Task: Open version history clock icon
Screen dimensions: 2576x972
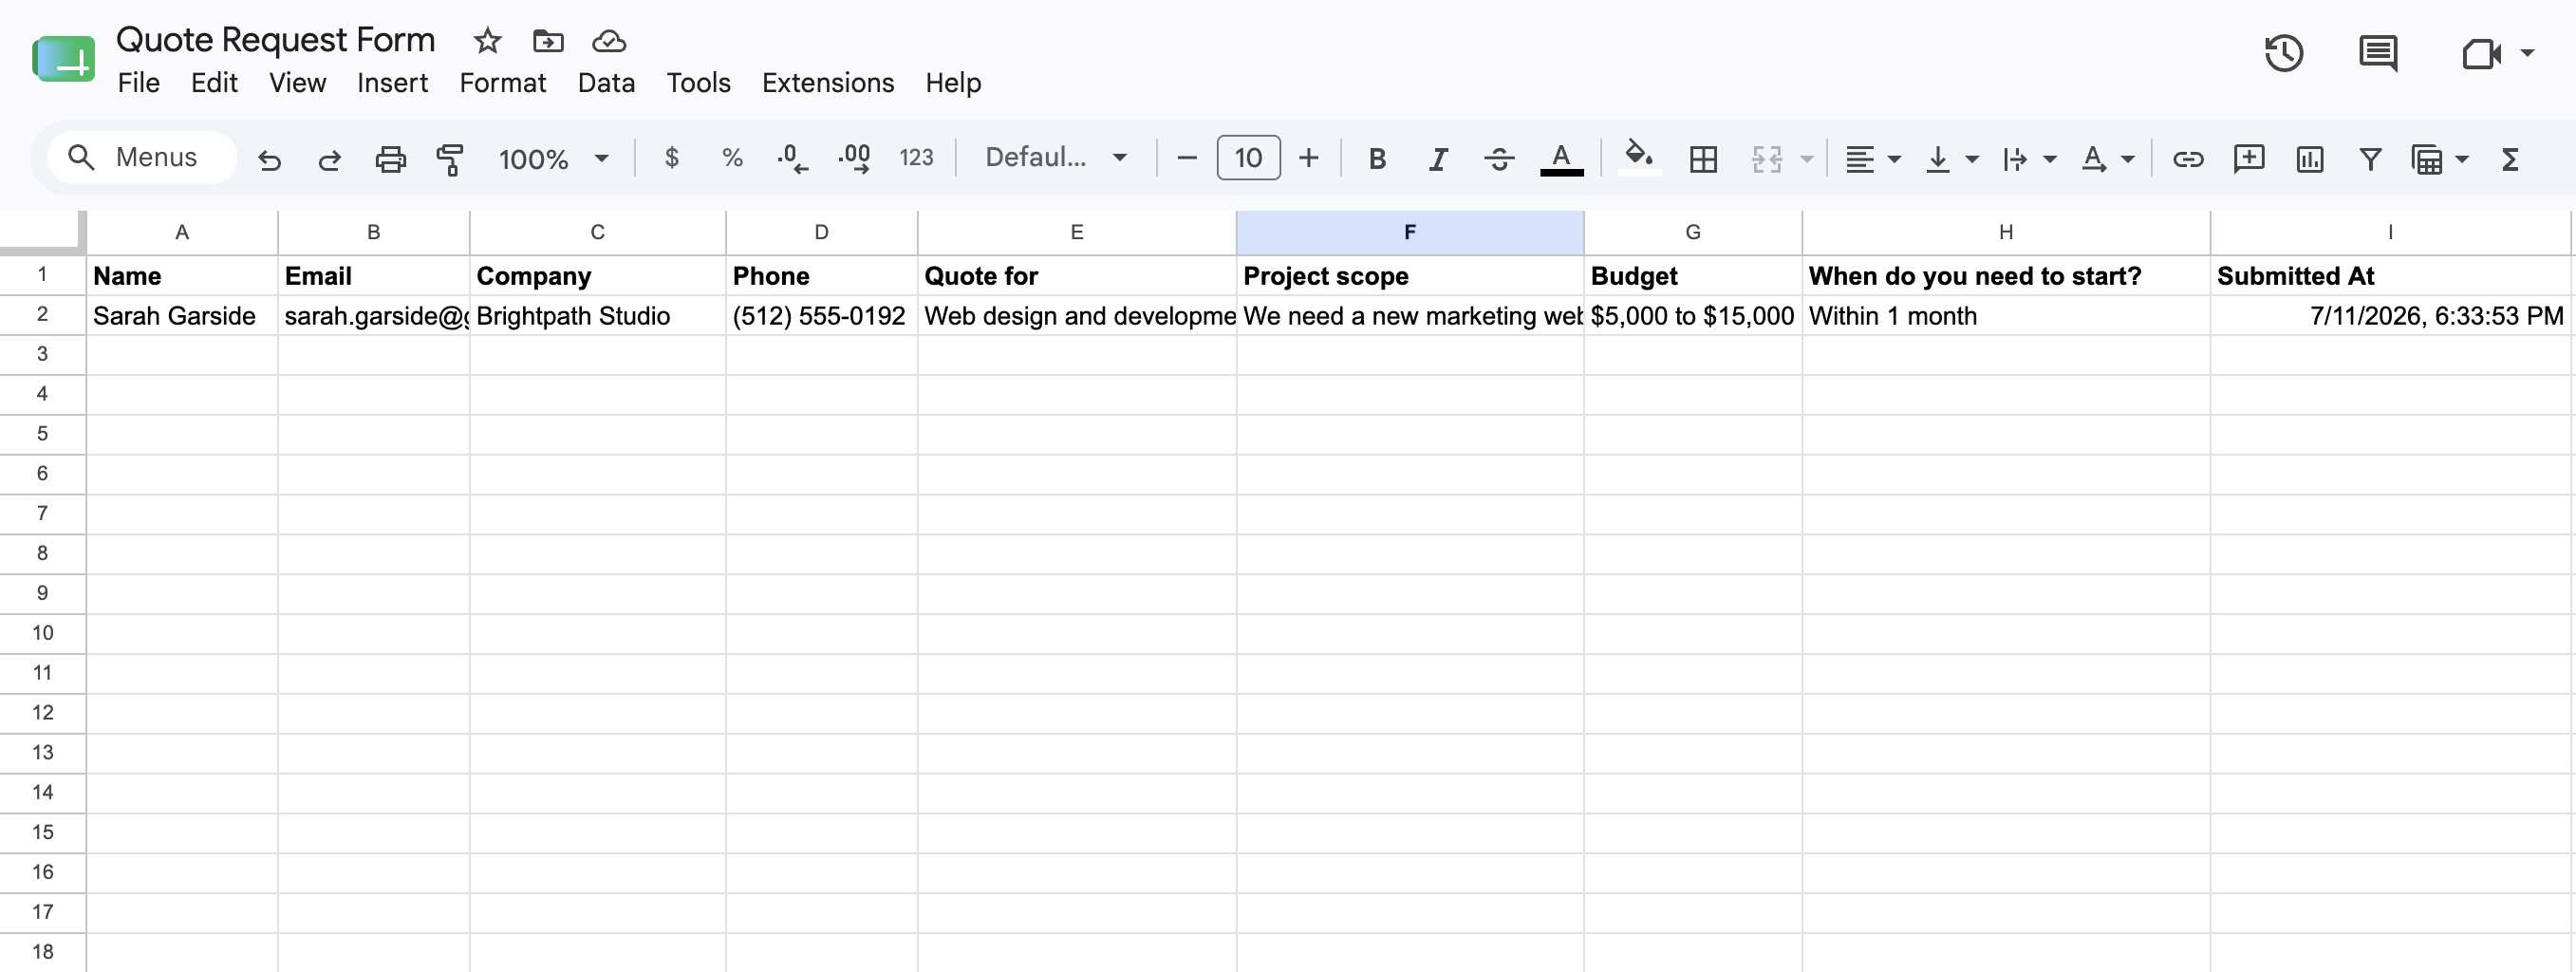Action: coord(2283,52)
